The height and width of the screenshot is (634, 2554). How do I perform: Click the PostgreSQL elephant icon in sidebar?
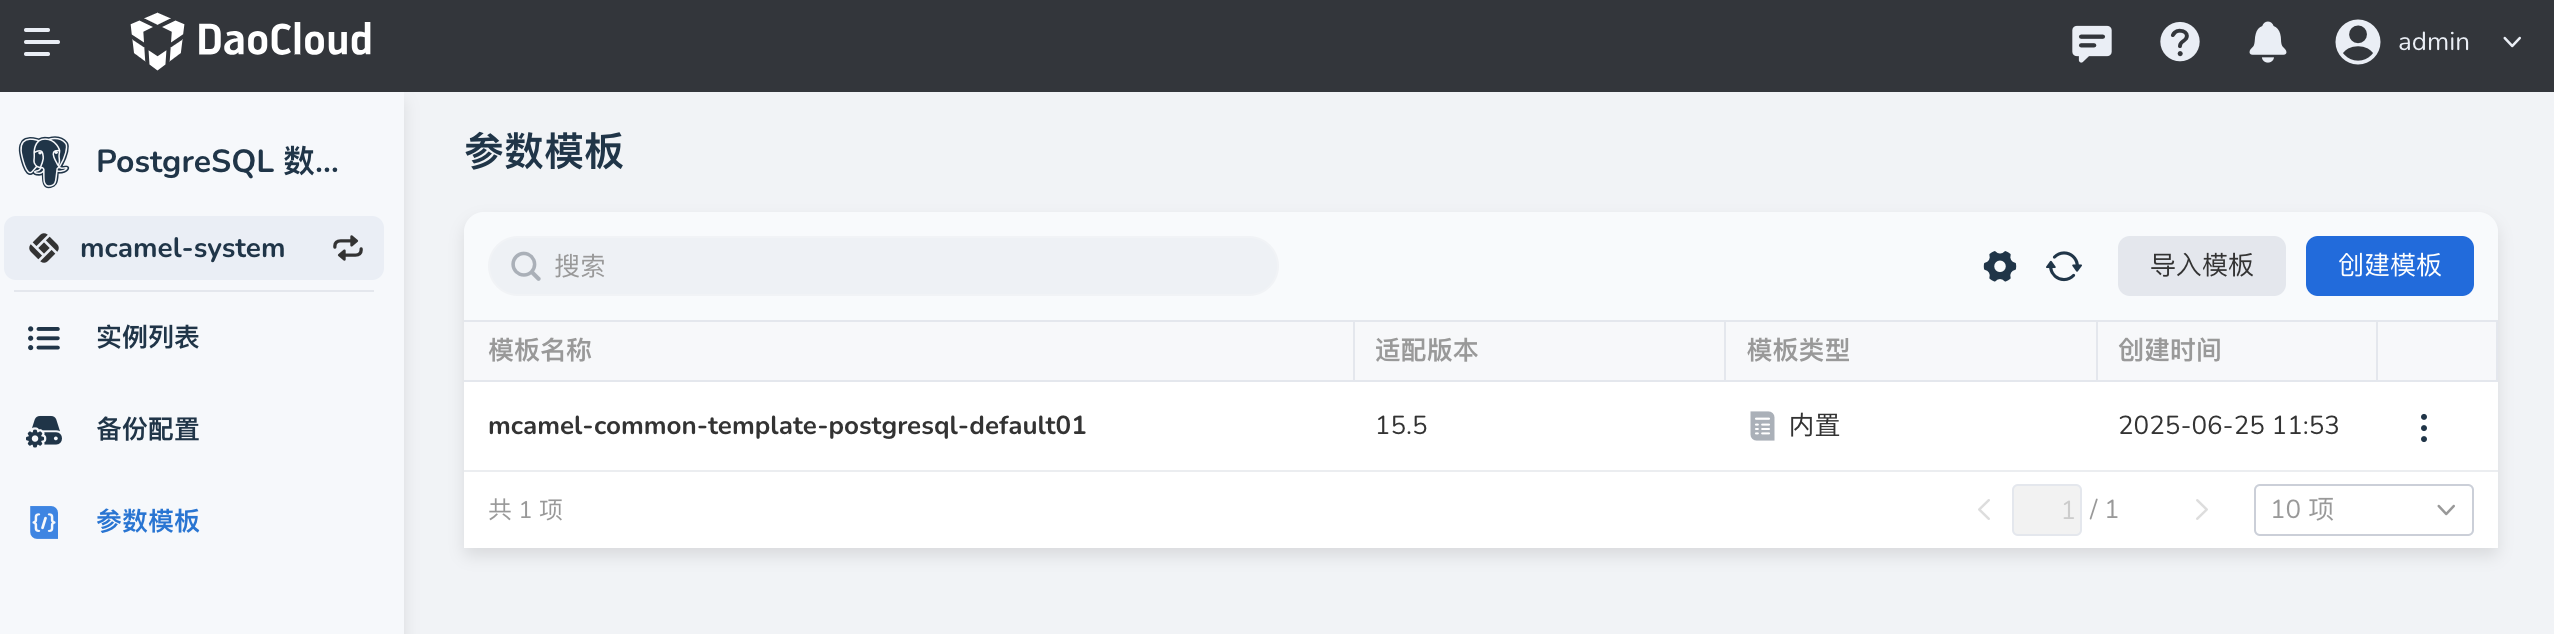tap(42, 160)
